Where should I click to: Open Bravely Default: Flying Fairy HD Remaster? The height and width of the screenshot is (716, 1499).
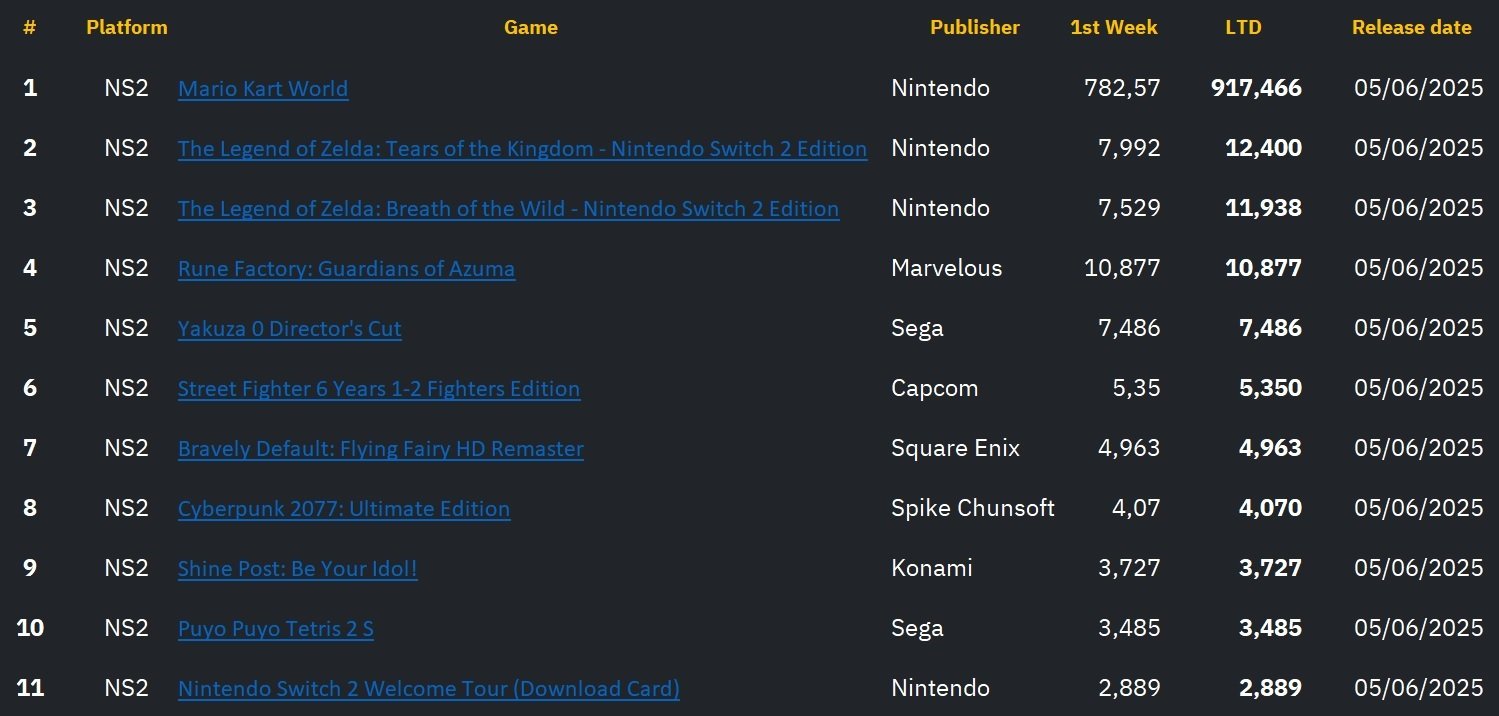point(381,449)
